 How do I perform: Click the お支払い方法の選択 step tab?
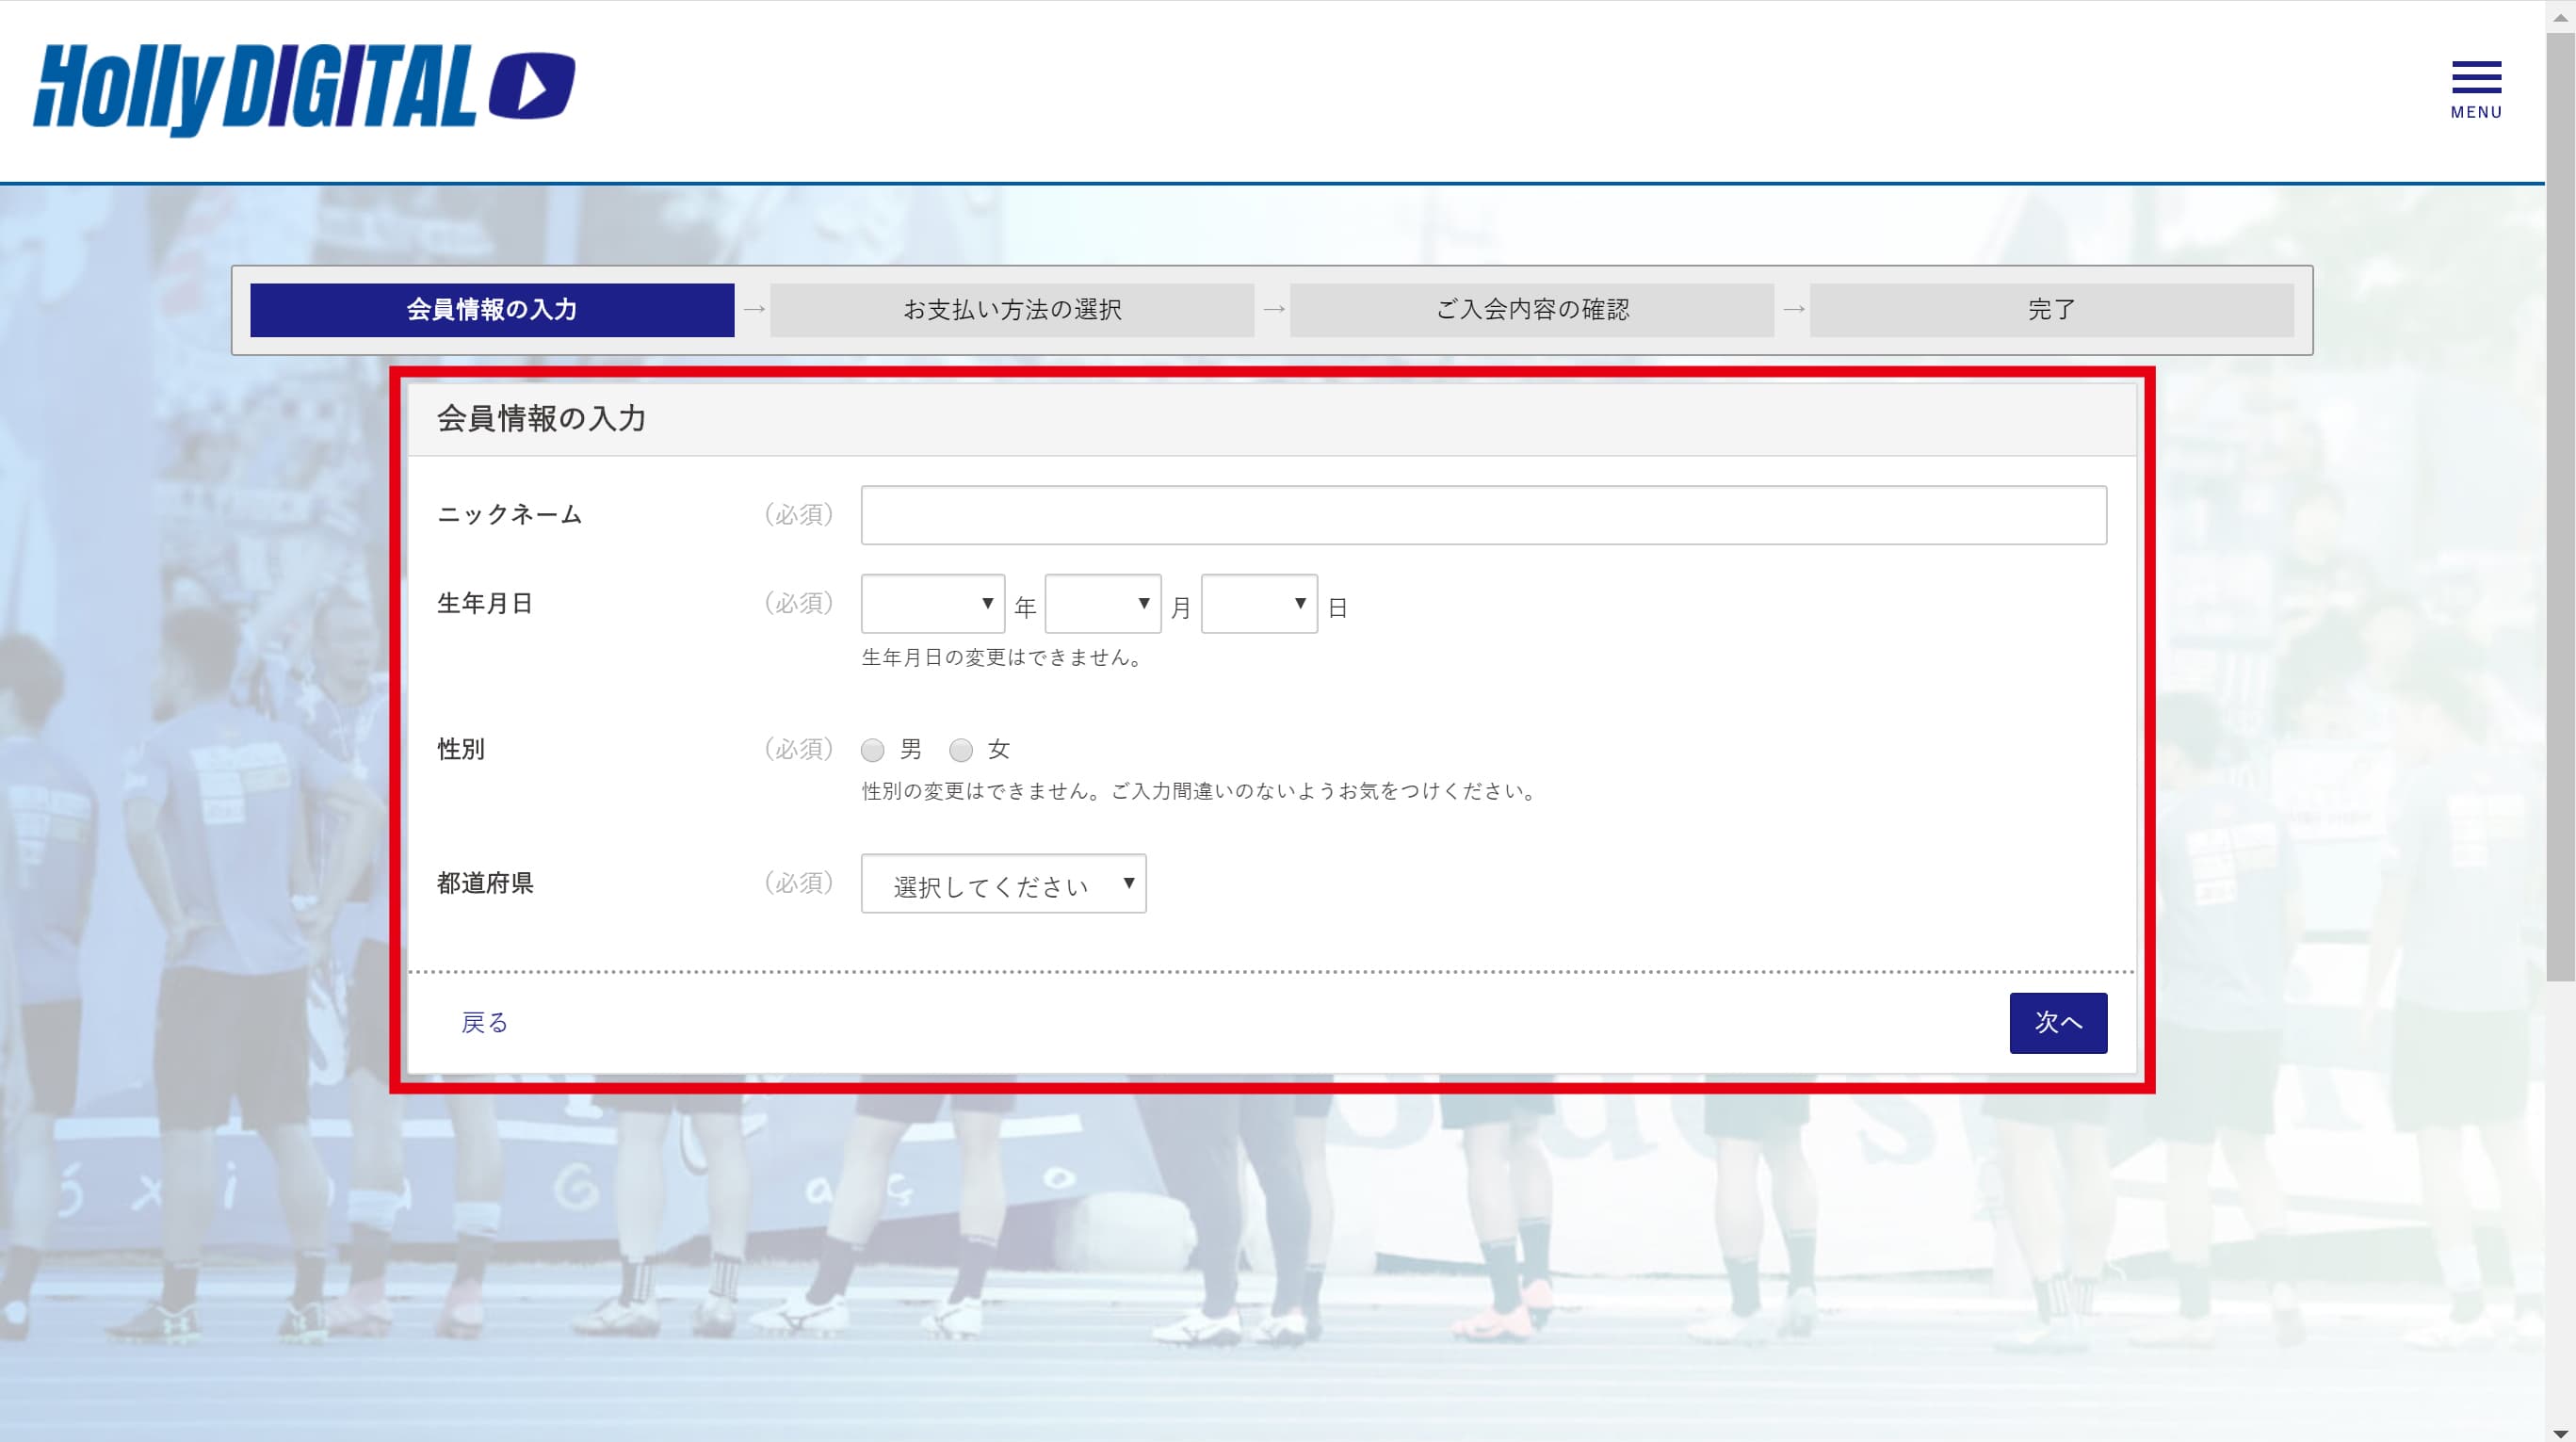click(x=1012, y=310)
